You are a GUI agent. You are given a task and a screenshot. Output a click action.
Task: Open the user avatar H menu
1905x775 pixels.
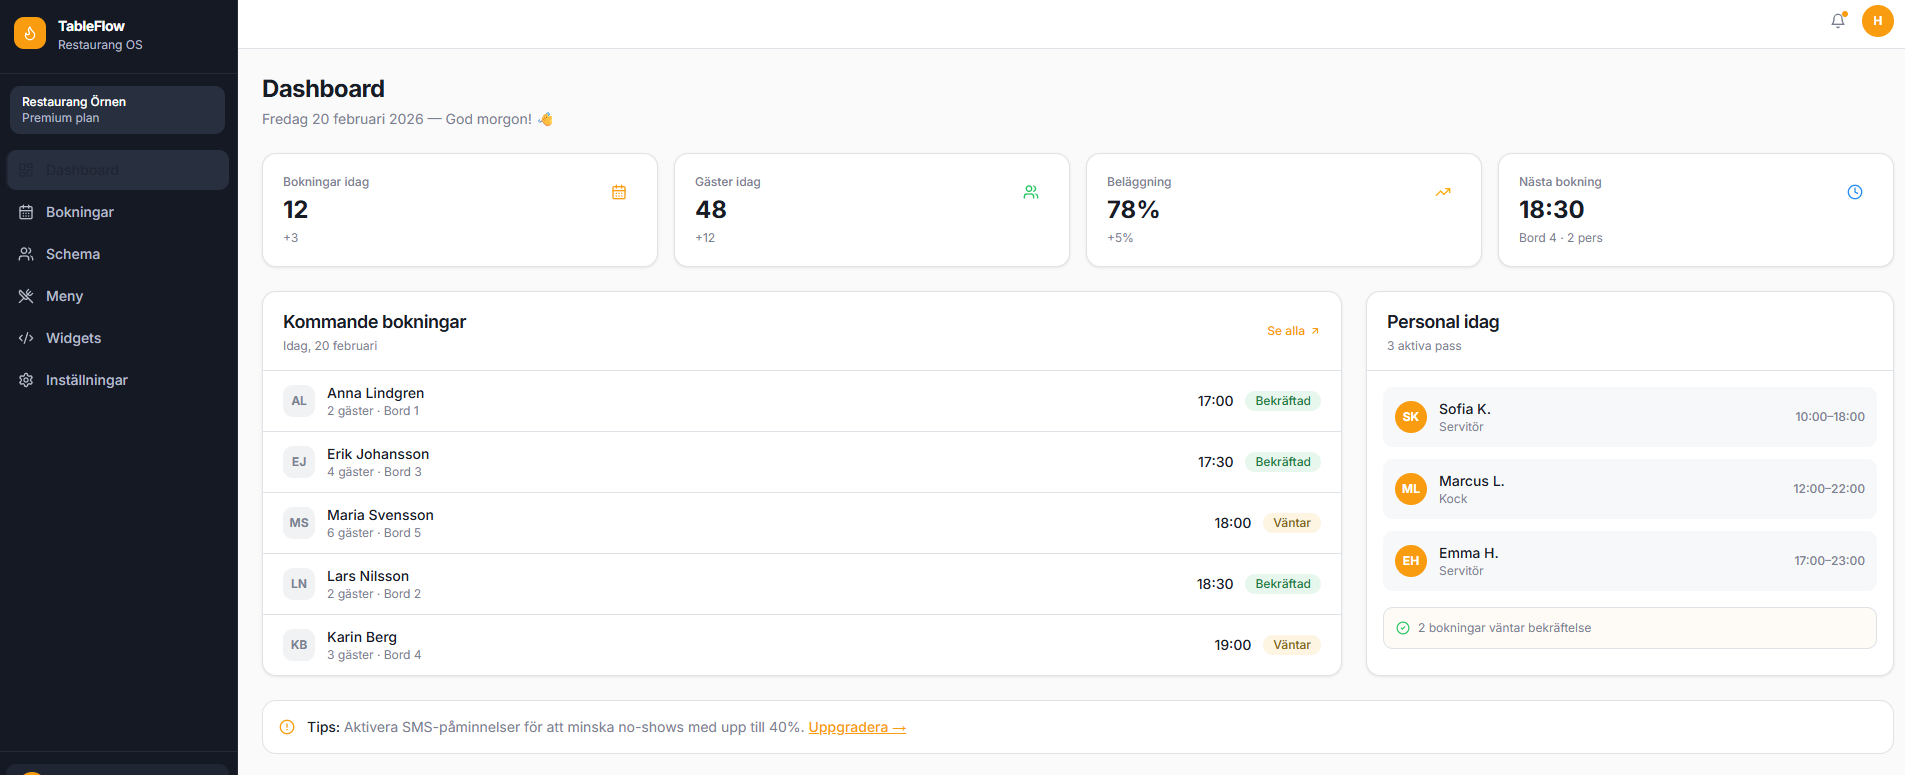(x=1877, y=20)
